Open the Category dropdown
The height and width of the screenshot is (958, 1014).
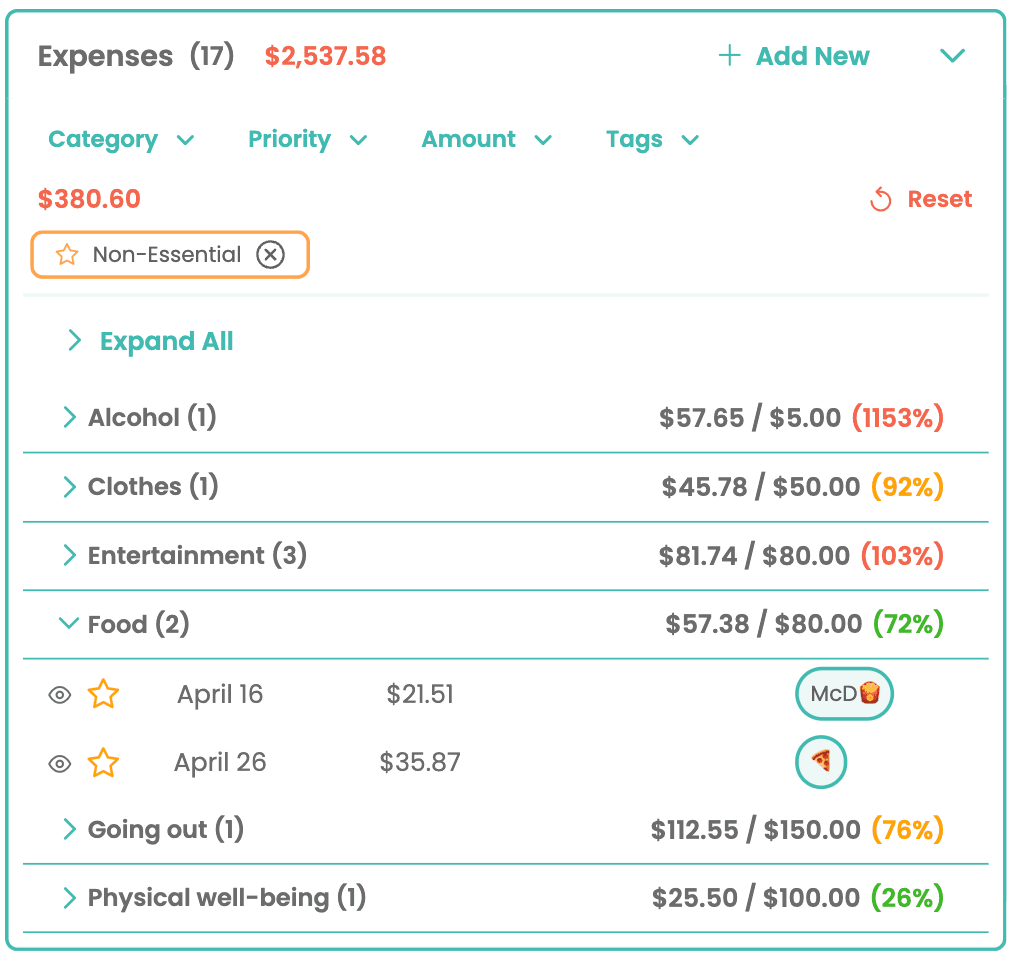click(x=121, y=139)
